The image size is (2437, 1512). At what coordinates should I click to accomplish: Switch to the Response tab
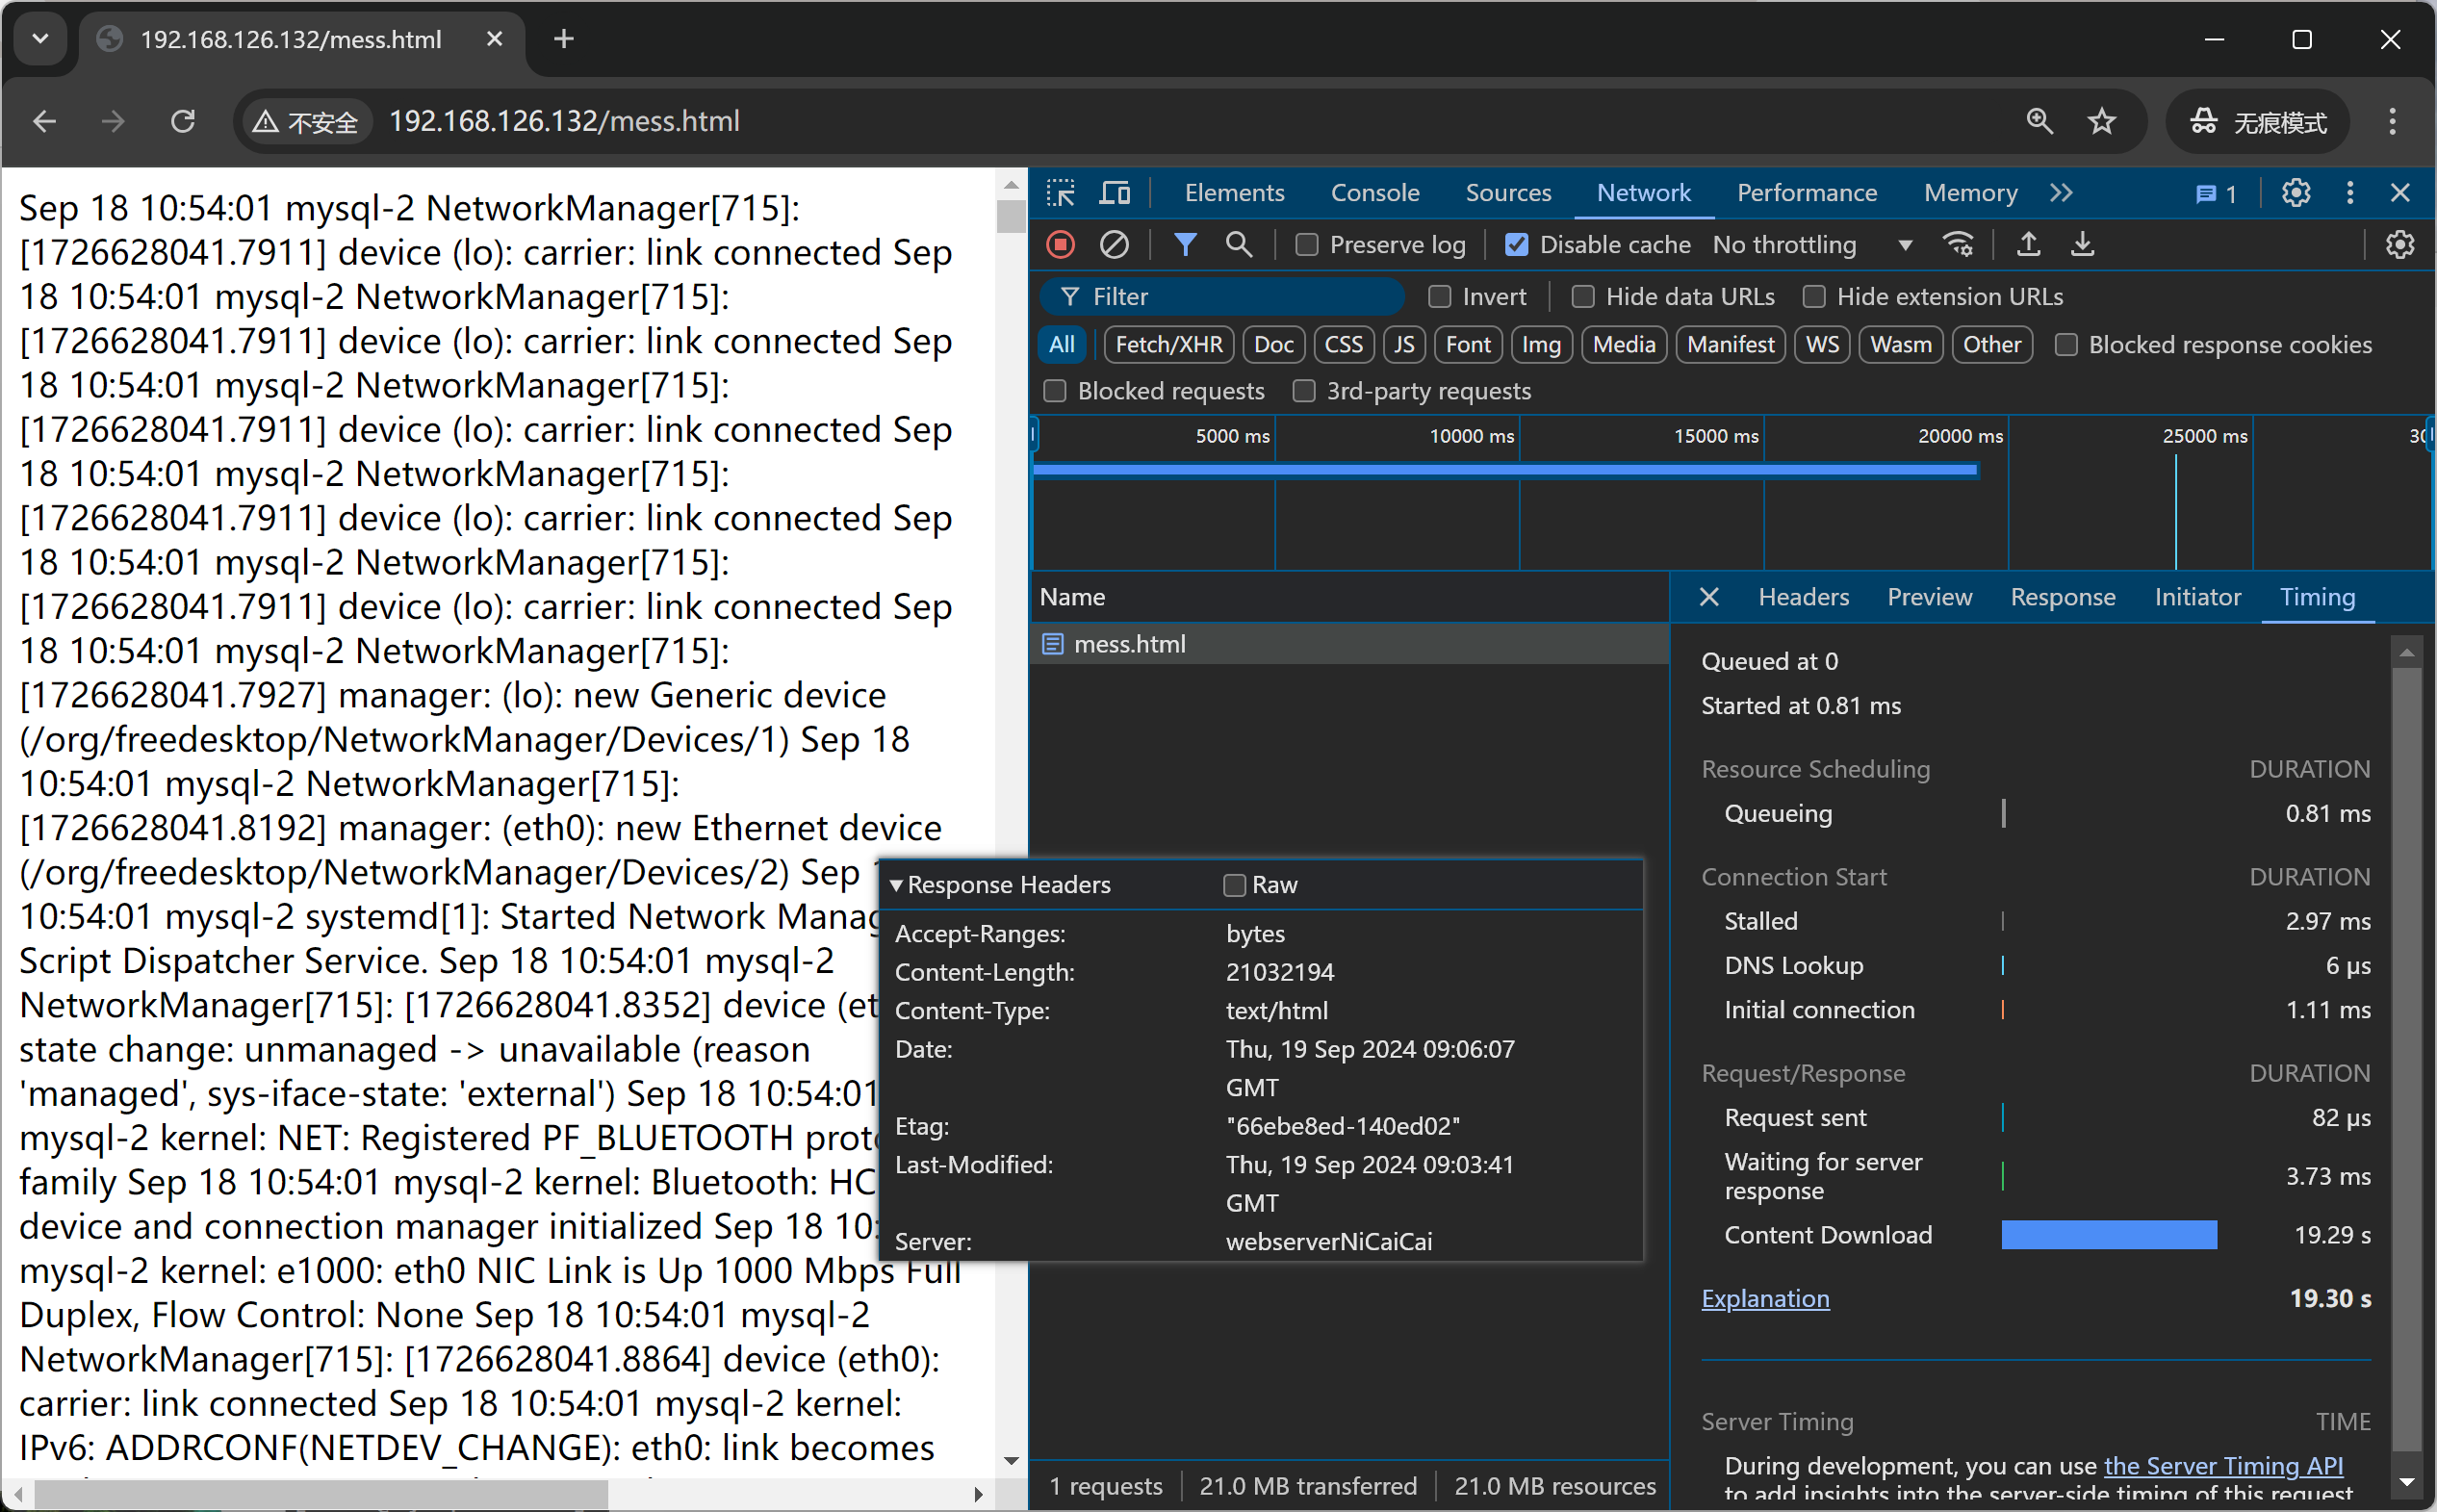[x=2063, y=596]
